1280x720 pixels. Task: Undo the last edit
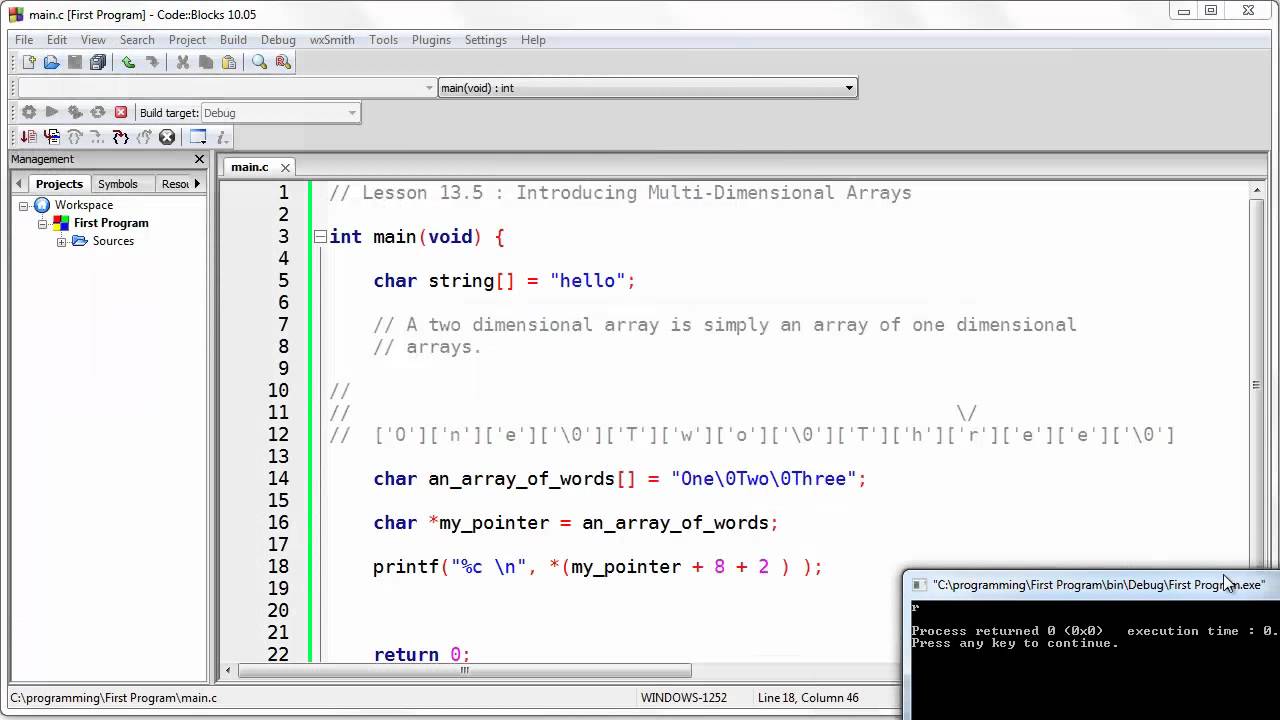coord(128,62)
